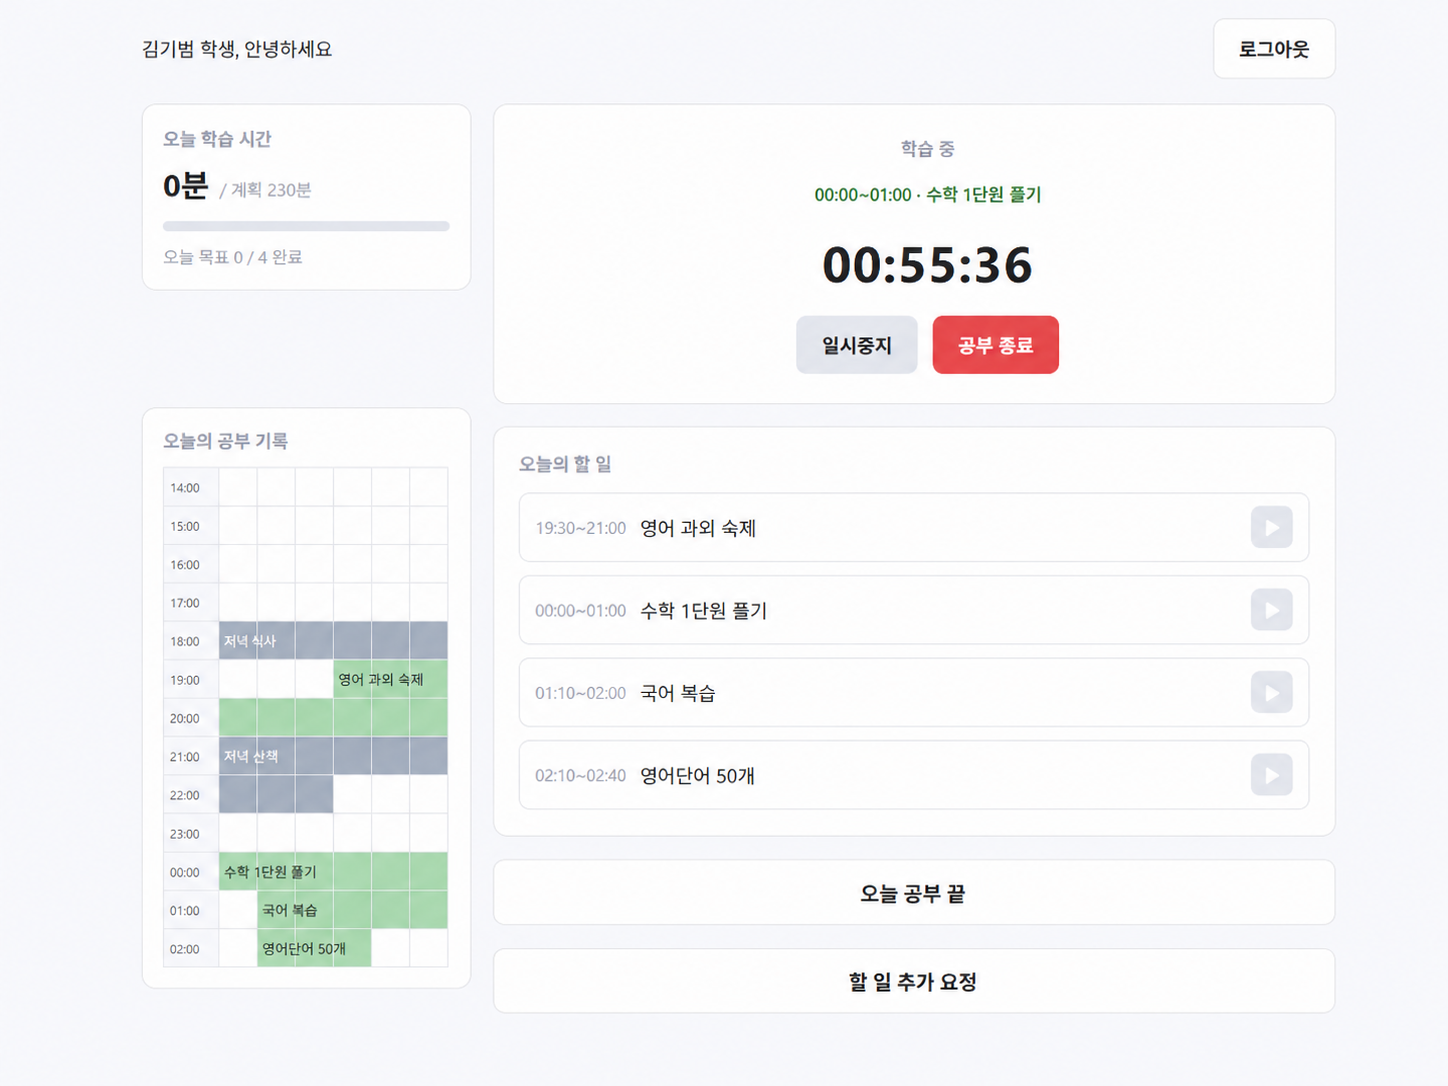
Task: Log out using 로그아웃 button
Action: (x=1274, y=49)
